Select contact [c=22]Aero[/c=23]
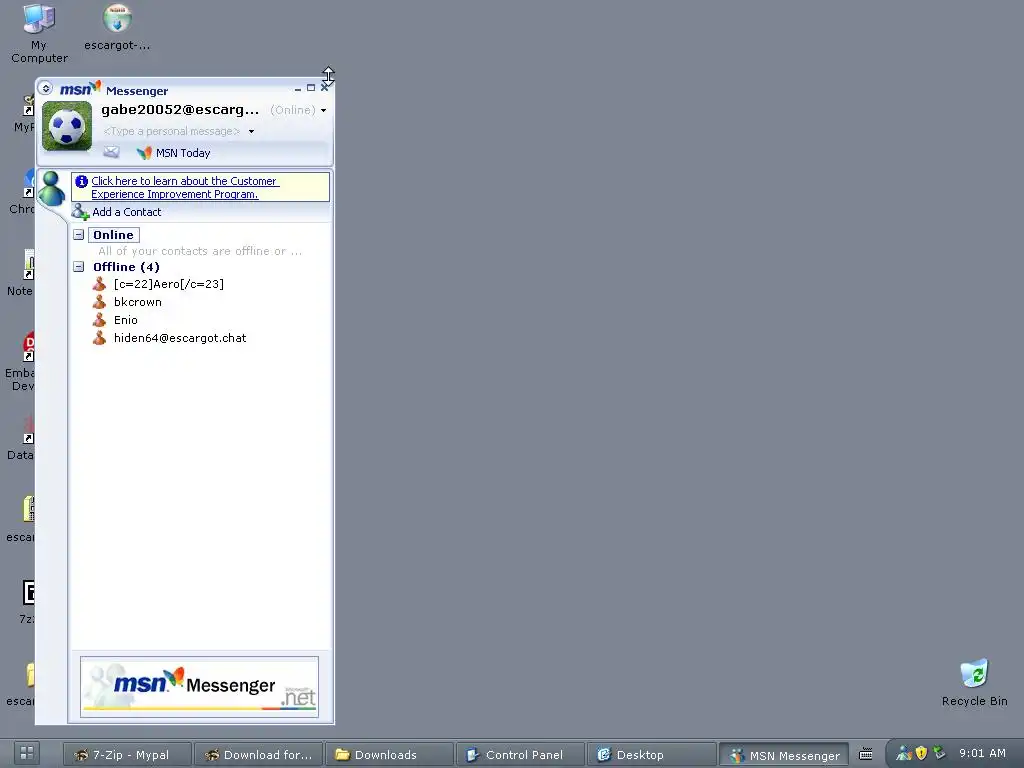 168,284
